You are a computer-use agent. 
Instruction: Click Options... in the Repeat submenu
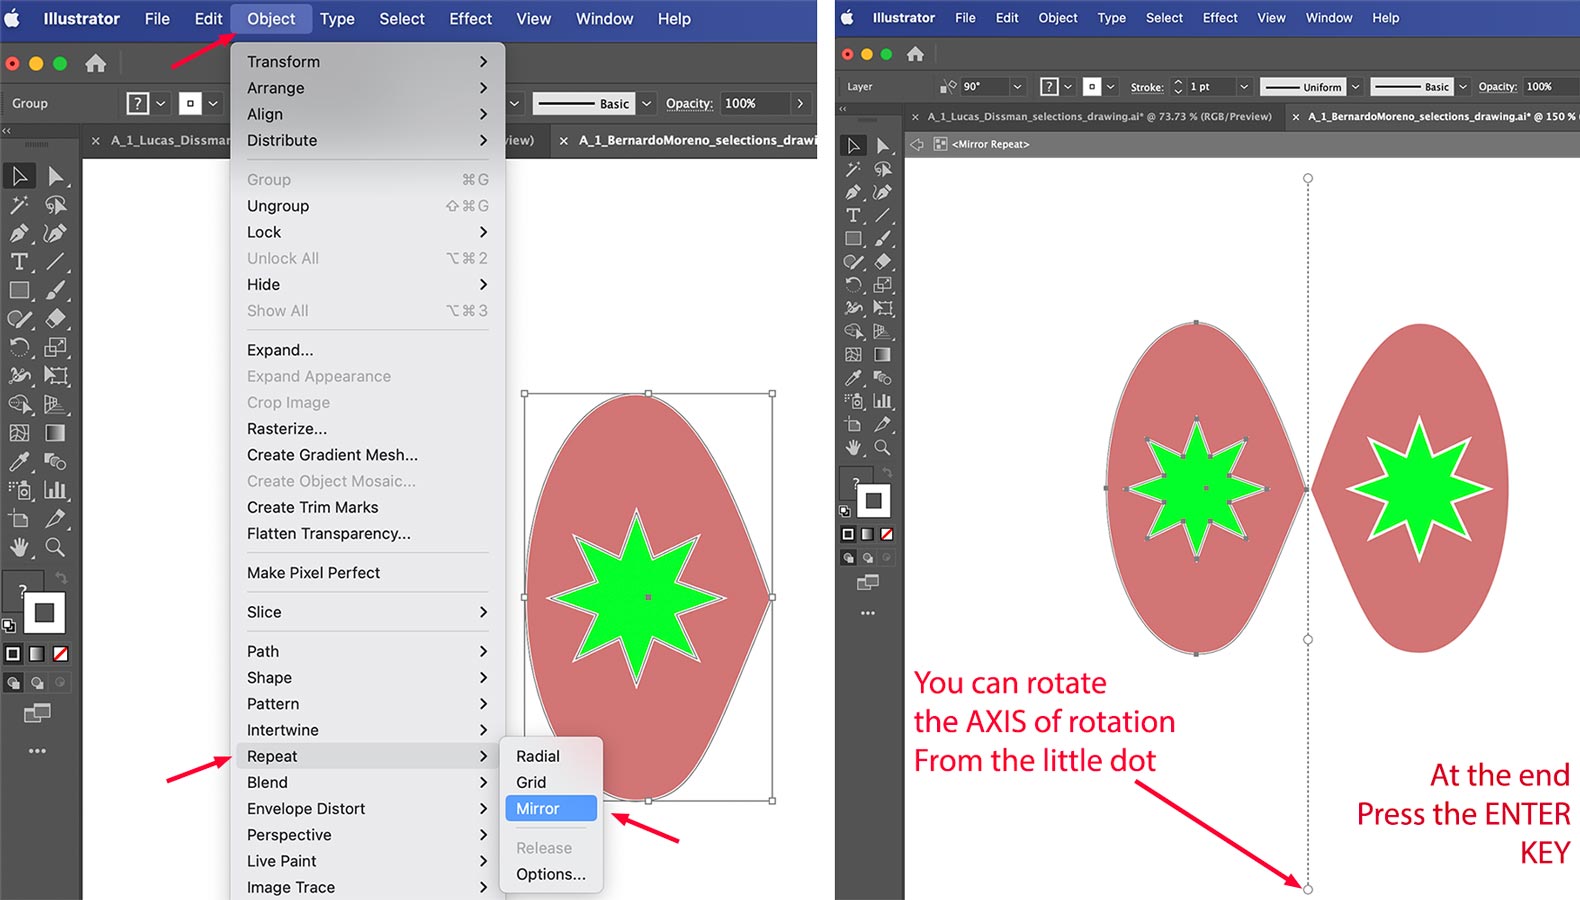(x=550, y=874)
